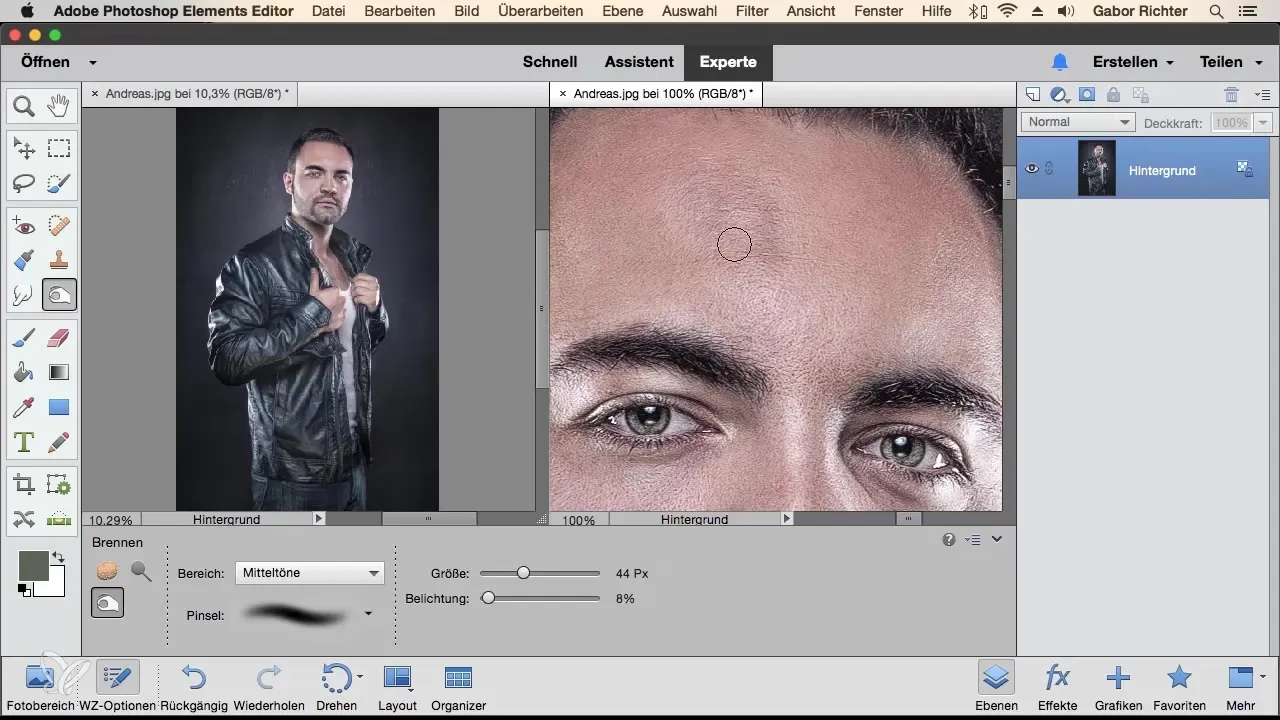Select the Move tool
The height and width of the screenshot is (720, 1280).
[x=24, y=149]
